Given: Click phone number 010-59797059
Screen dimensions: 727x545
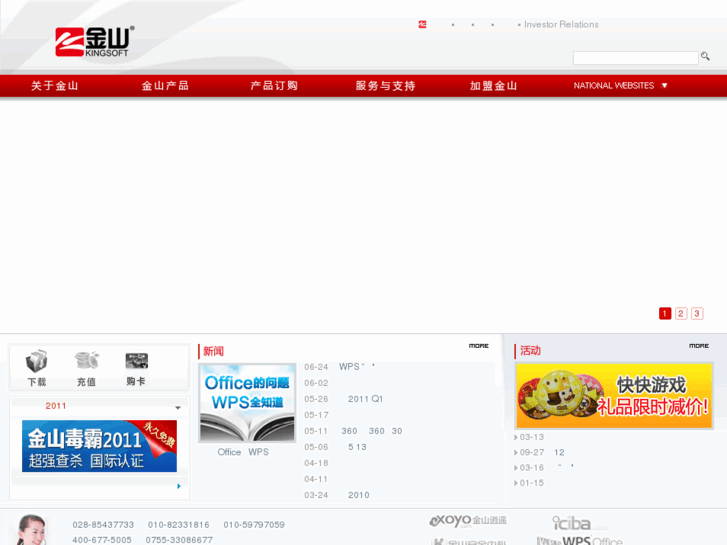Looking at the screenshot, I should coord(254,525).
